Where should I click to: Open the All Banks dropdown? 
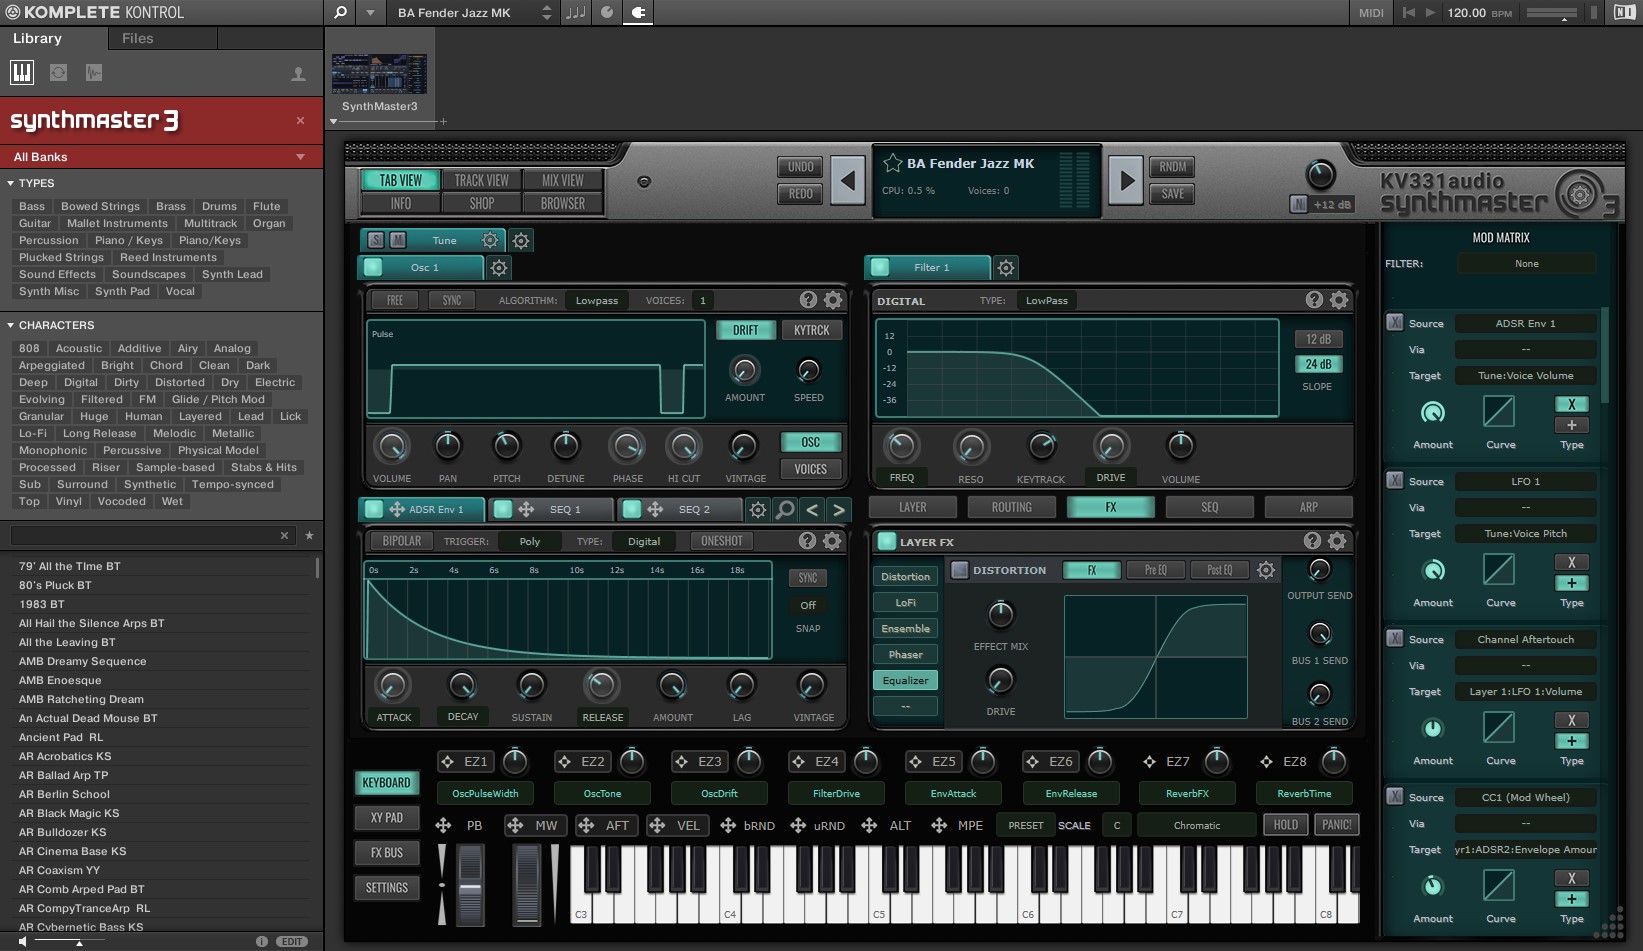click(x=161, y=157)
